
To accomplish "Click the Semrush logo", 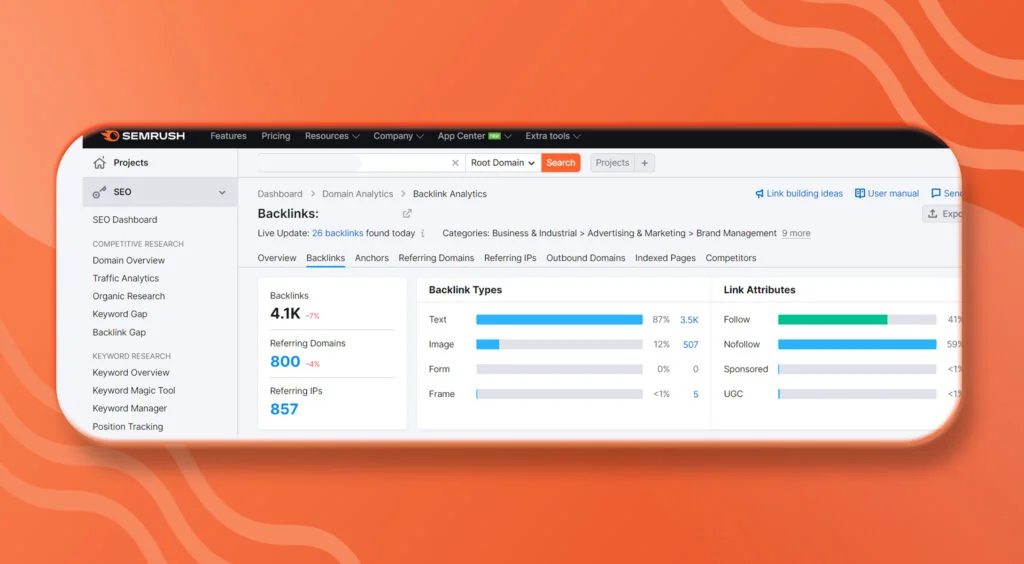I will [x=144, y=136].
